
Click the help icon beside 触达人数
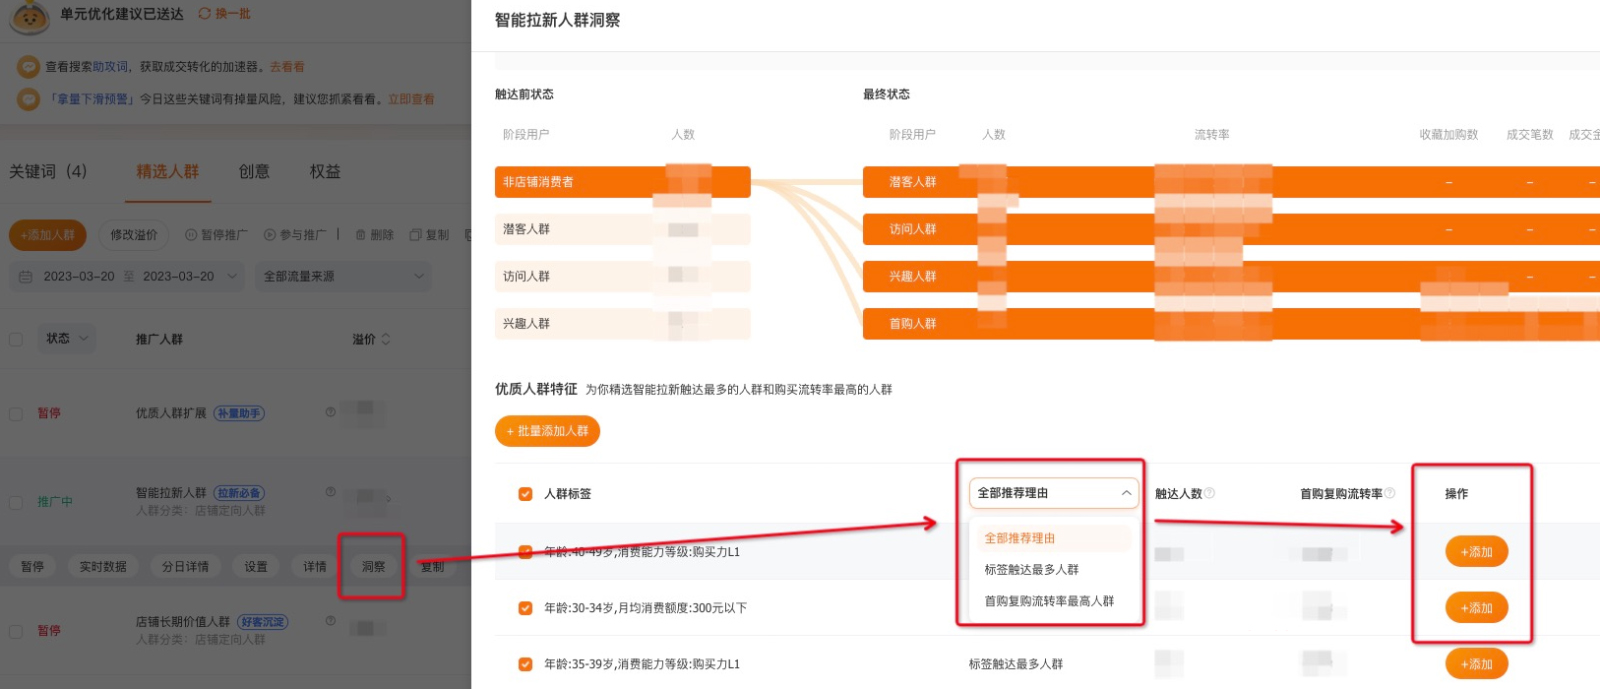point(1209,493)
